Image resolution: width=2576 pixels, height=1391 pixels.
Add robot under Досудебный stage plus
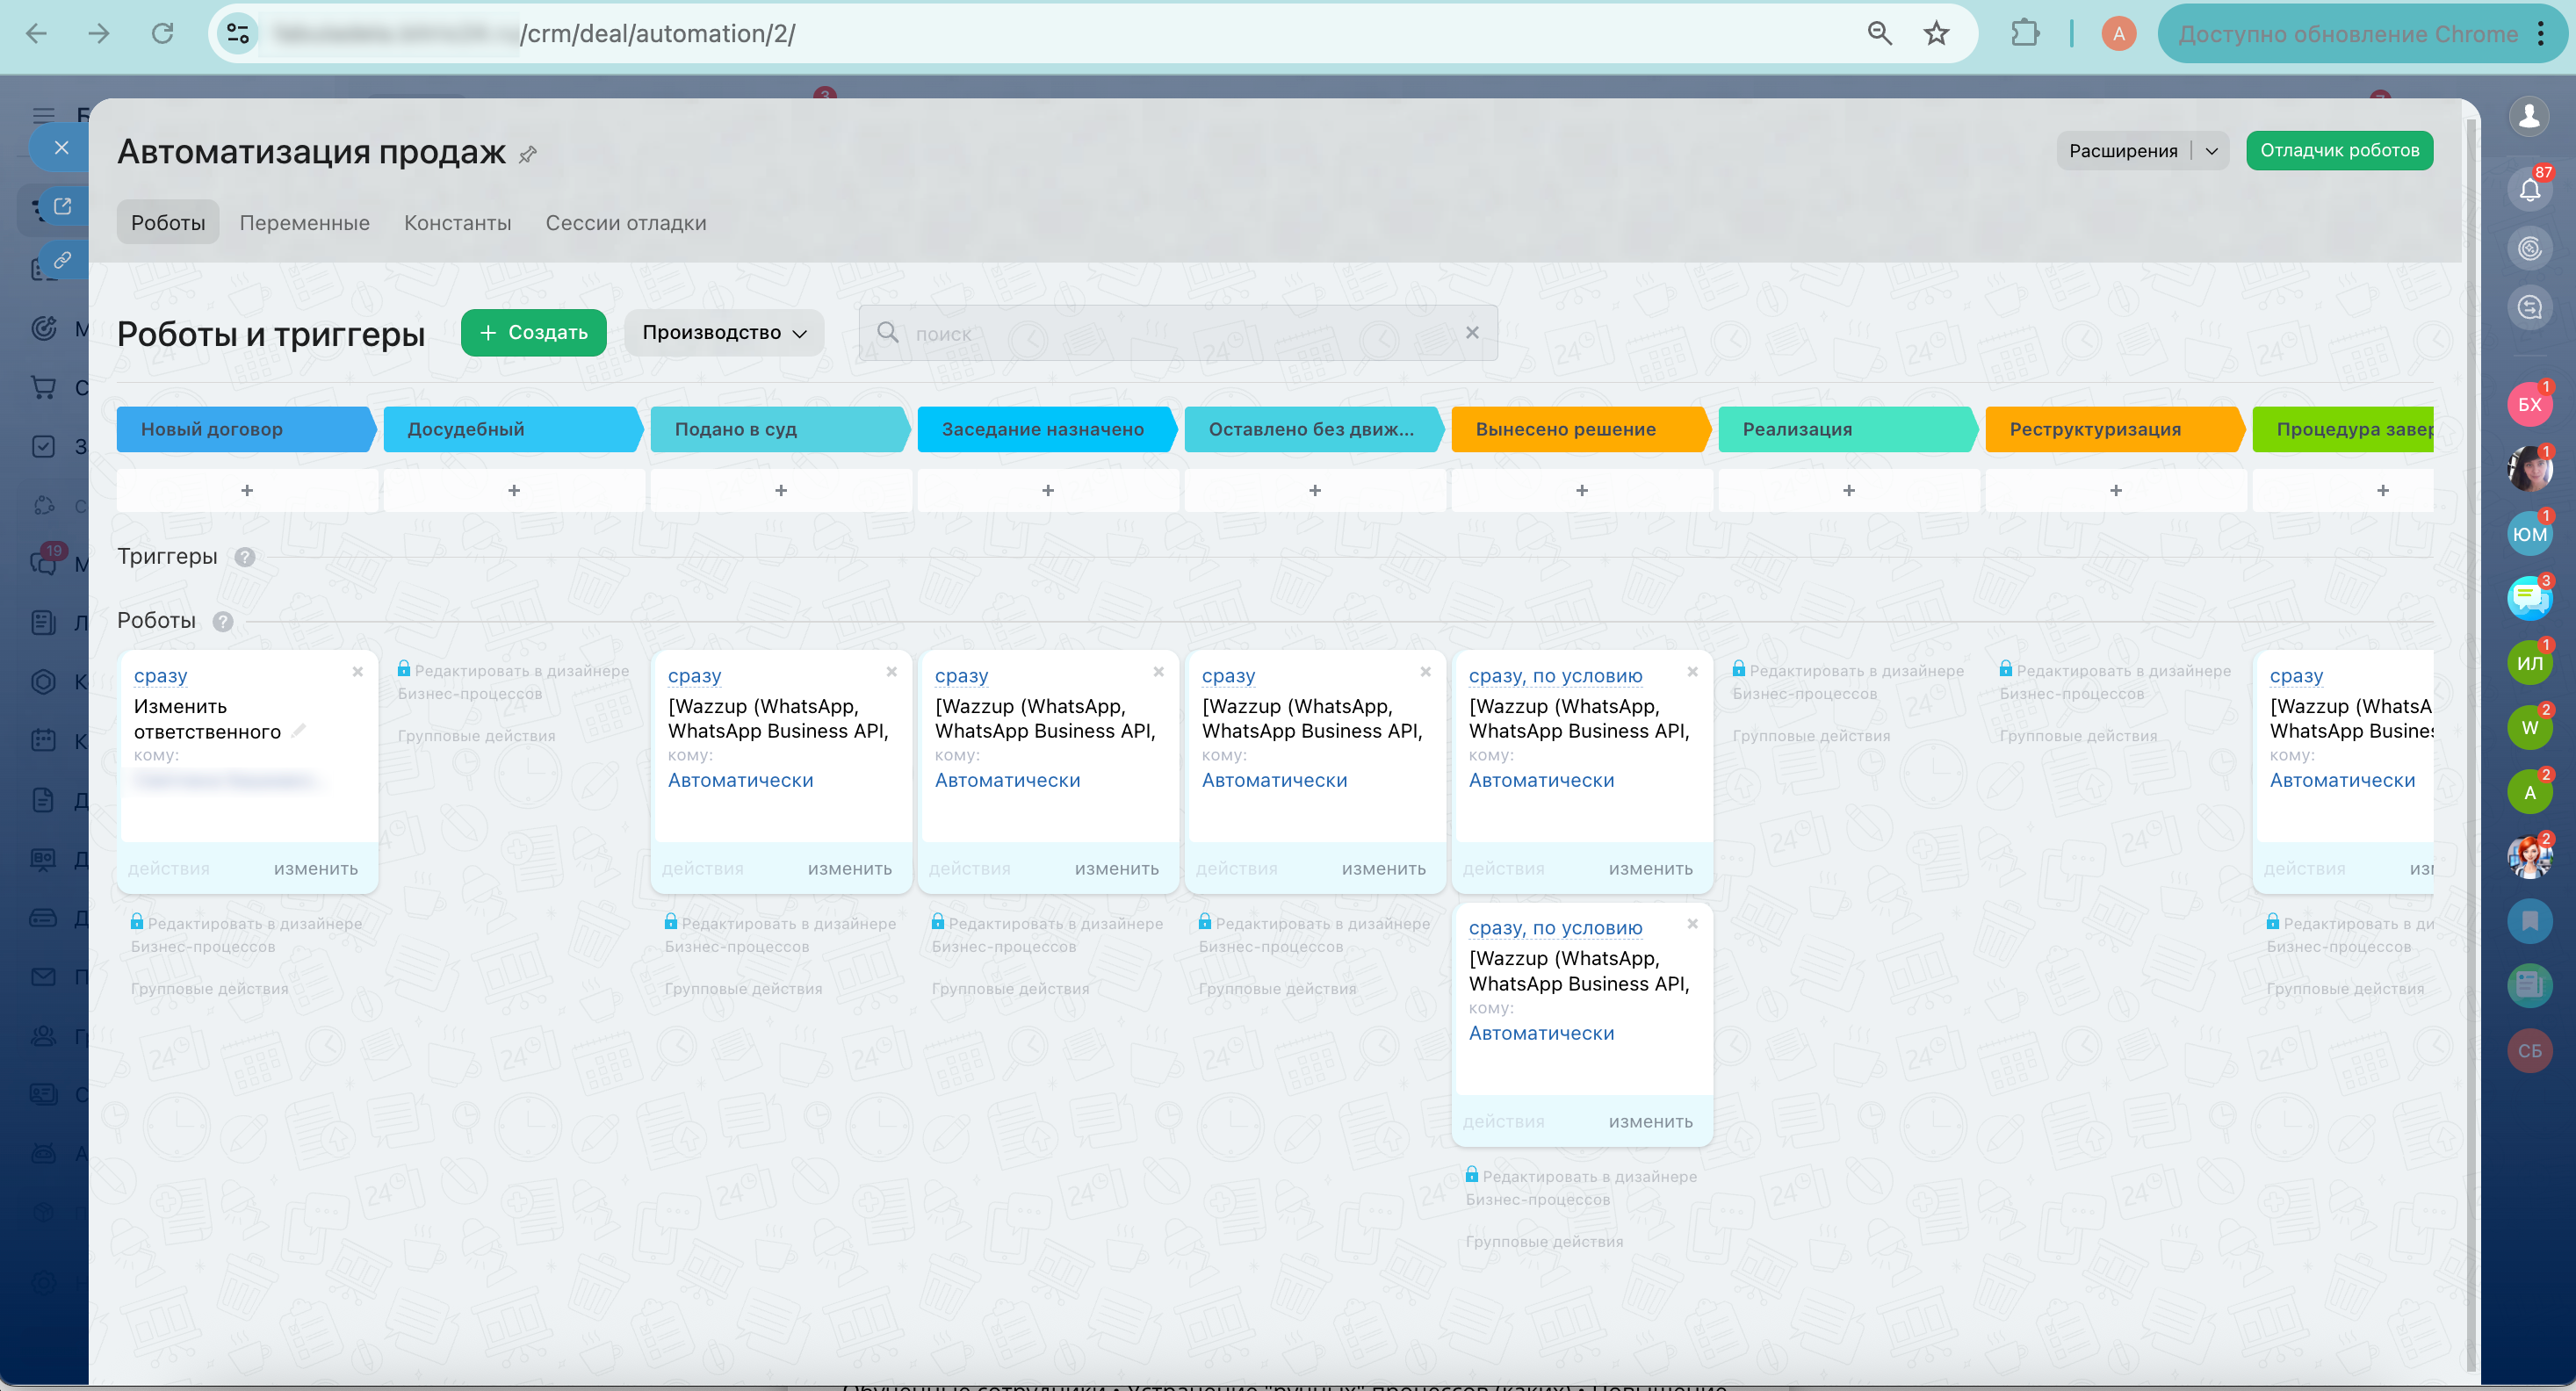tap(514, 490)
